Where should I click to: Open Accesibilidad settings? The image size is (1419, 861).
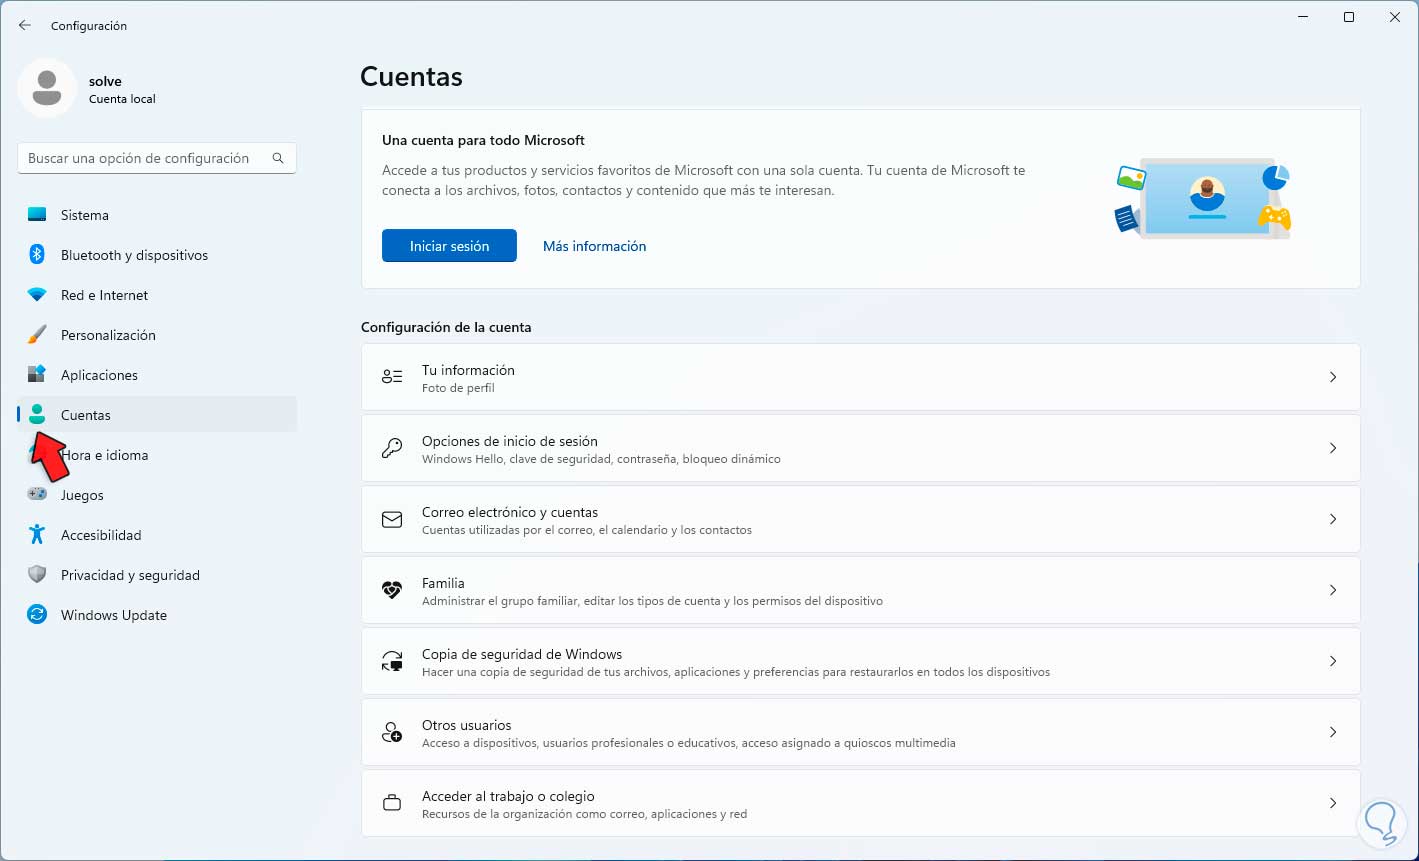[x=157, y=535]
